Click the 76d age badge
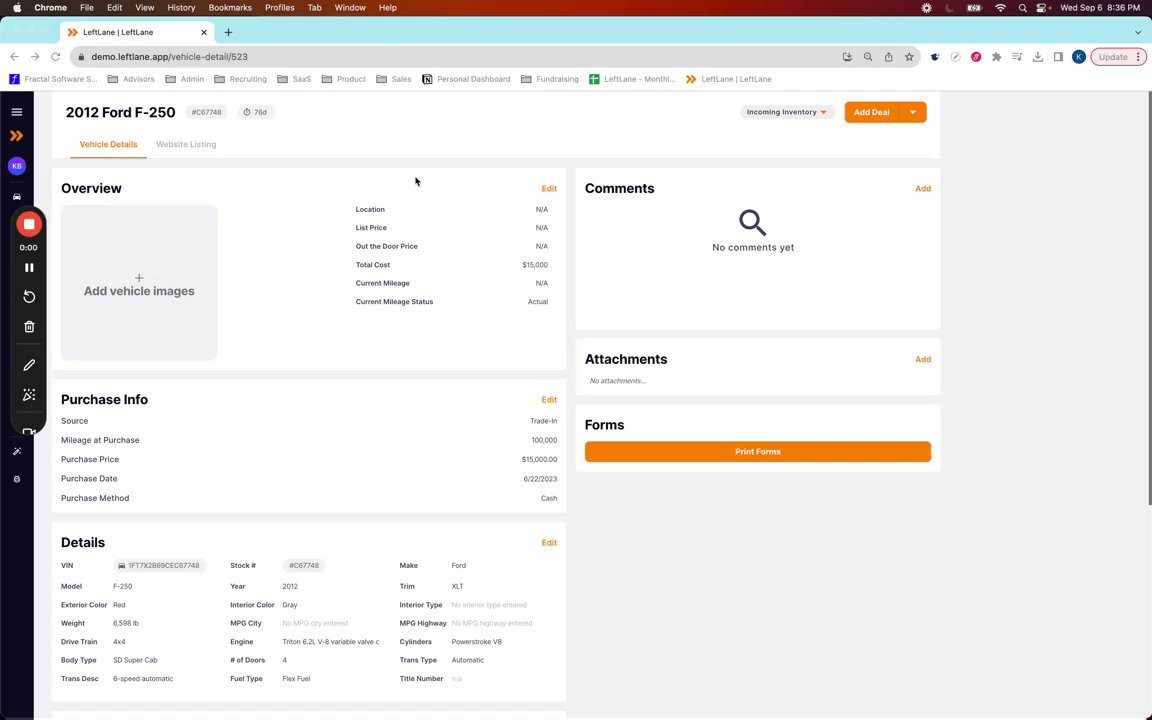1152x720 pixels. point(256,112)
